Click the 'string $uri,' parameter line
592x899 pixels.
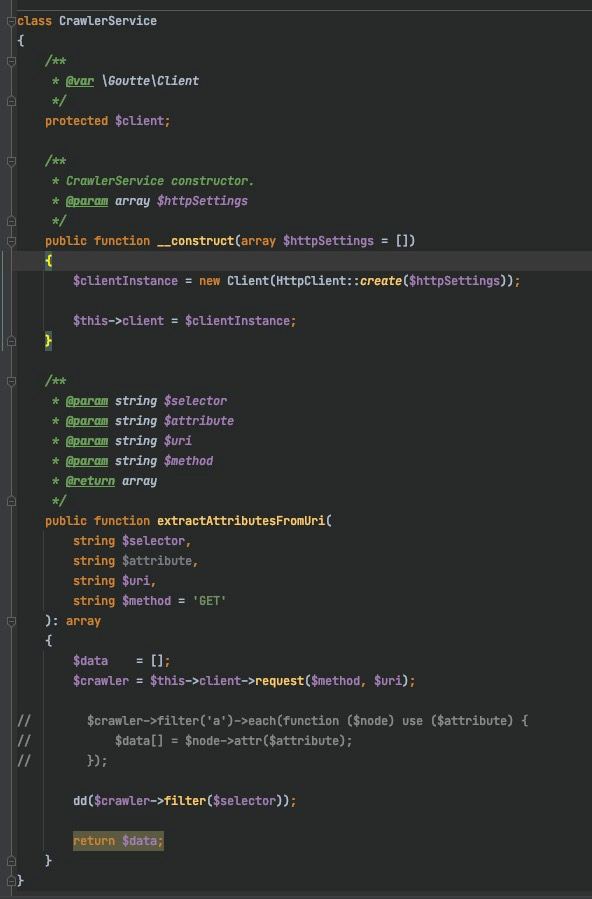115,581
